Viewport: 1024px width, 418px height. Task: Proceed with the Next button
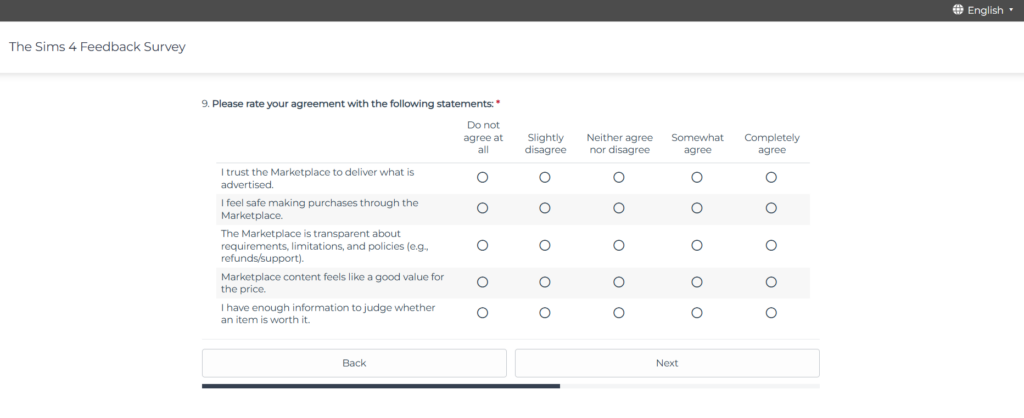(x=667, y=363)
